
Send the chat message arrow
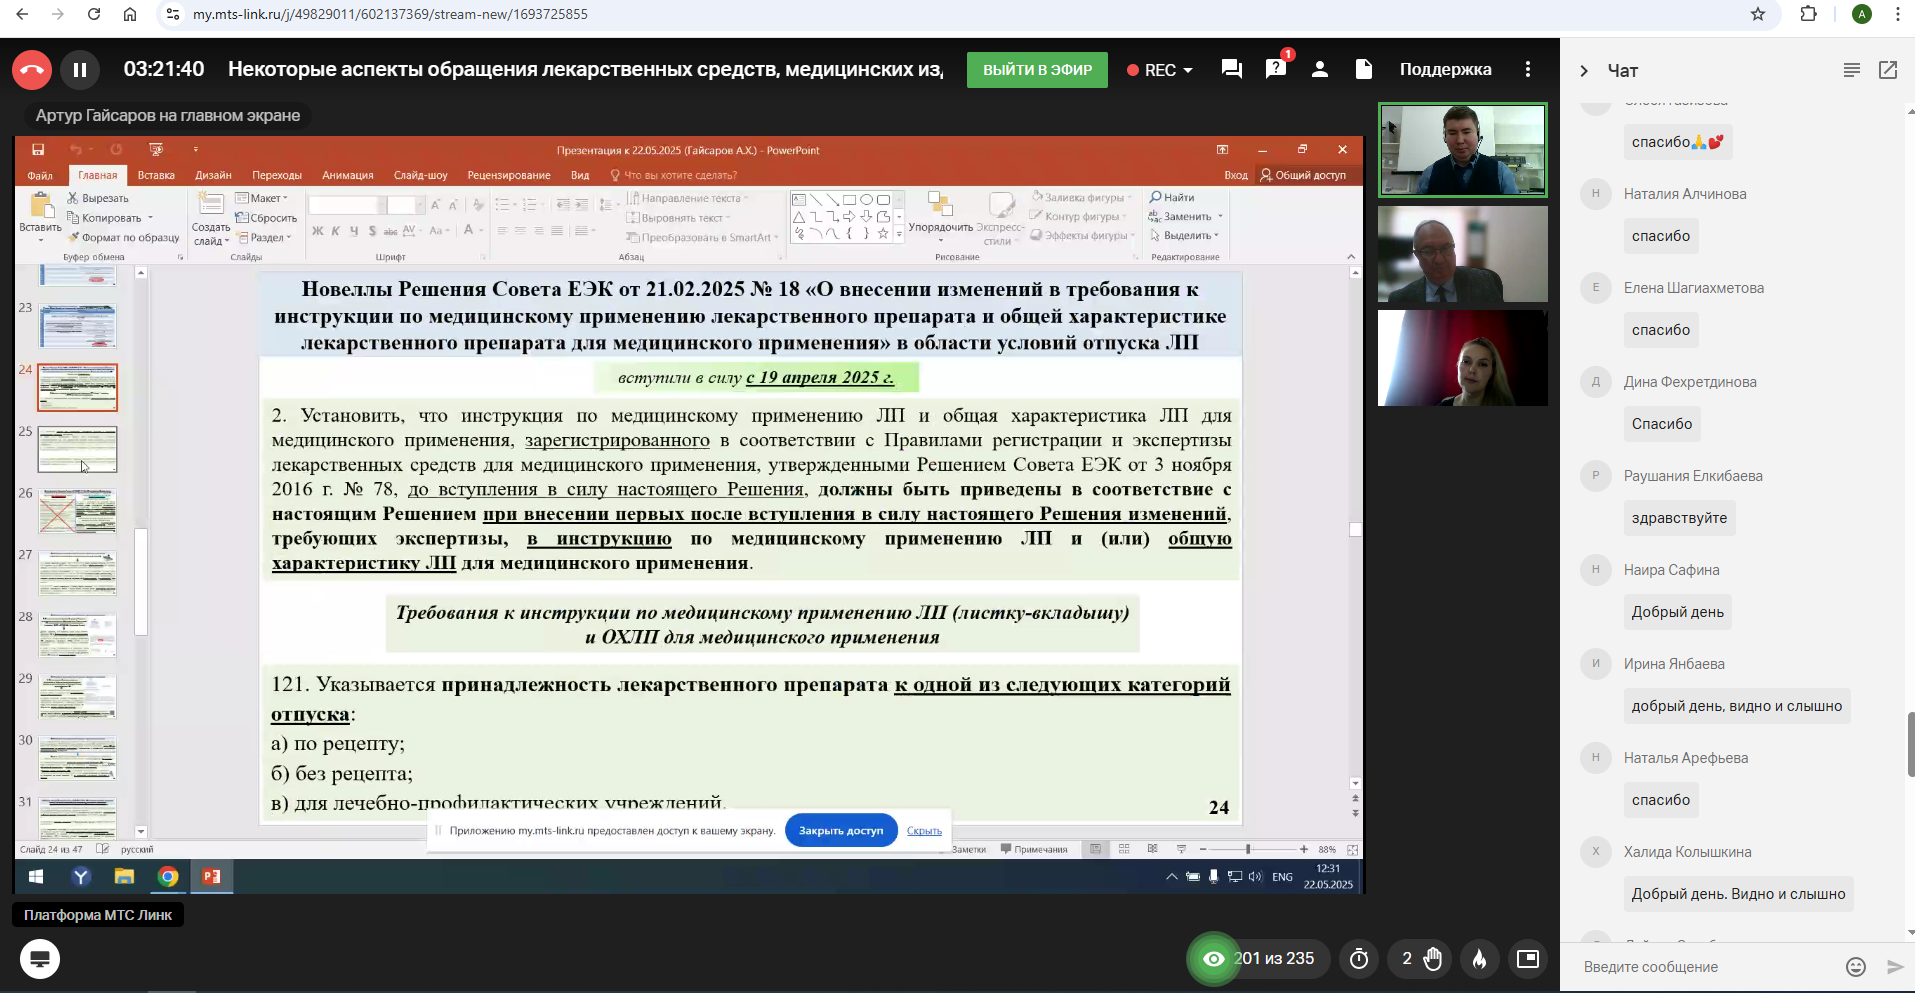[x=1894, y=967]
